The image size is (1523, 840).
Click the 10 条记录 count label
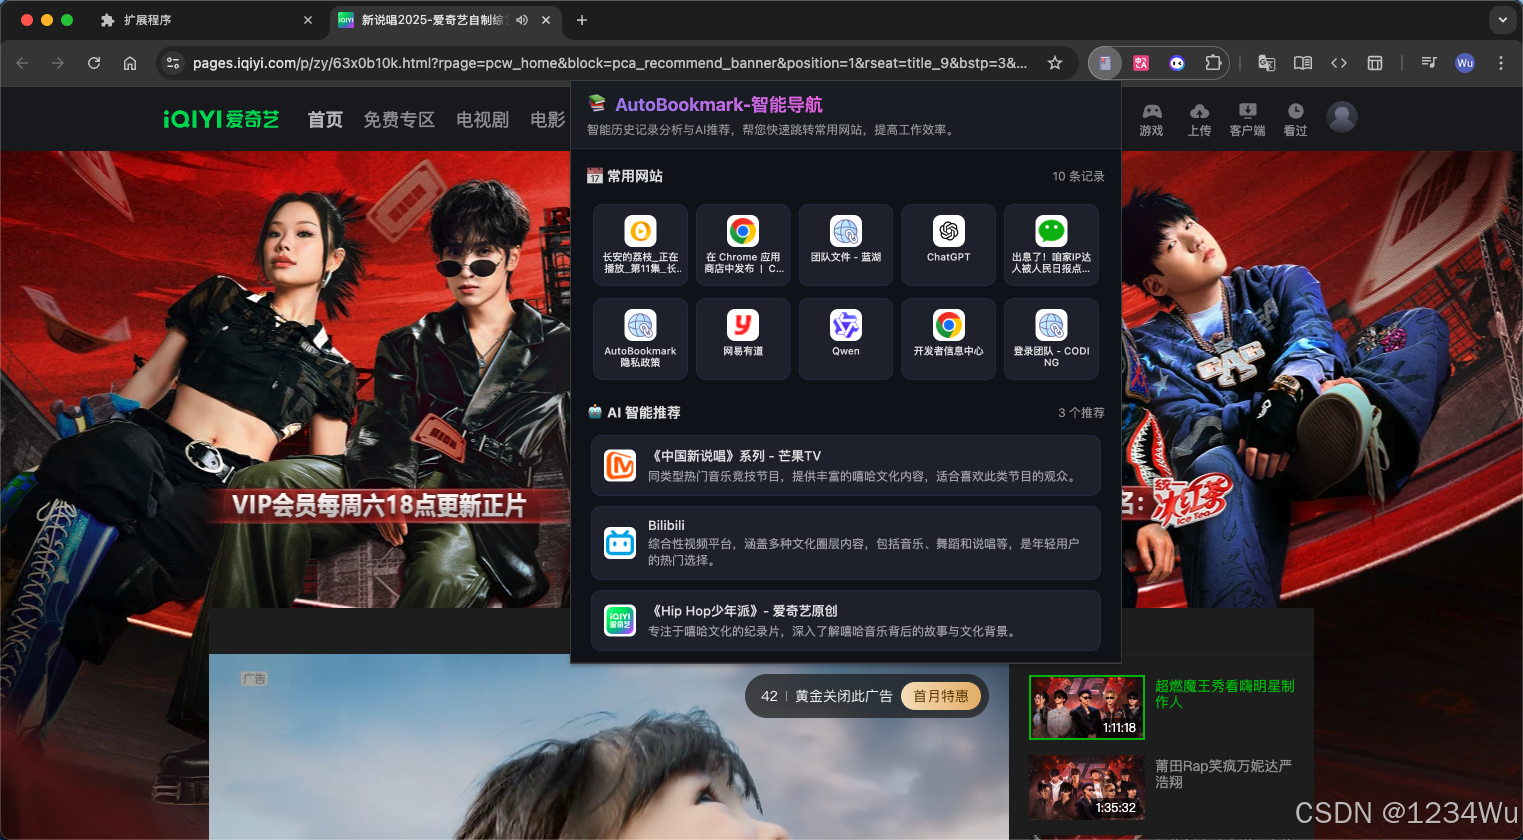[x=1078, y=176]
